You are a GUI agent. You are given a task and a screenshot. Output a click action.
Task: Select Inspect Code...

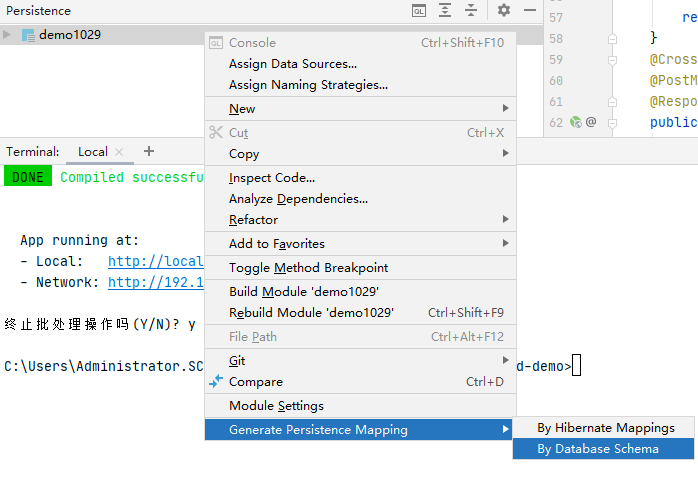pyautogui.click(x=360, y=178)
